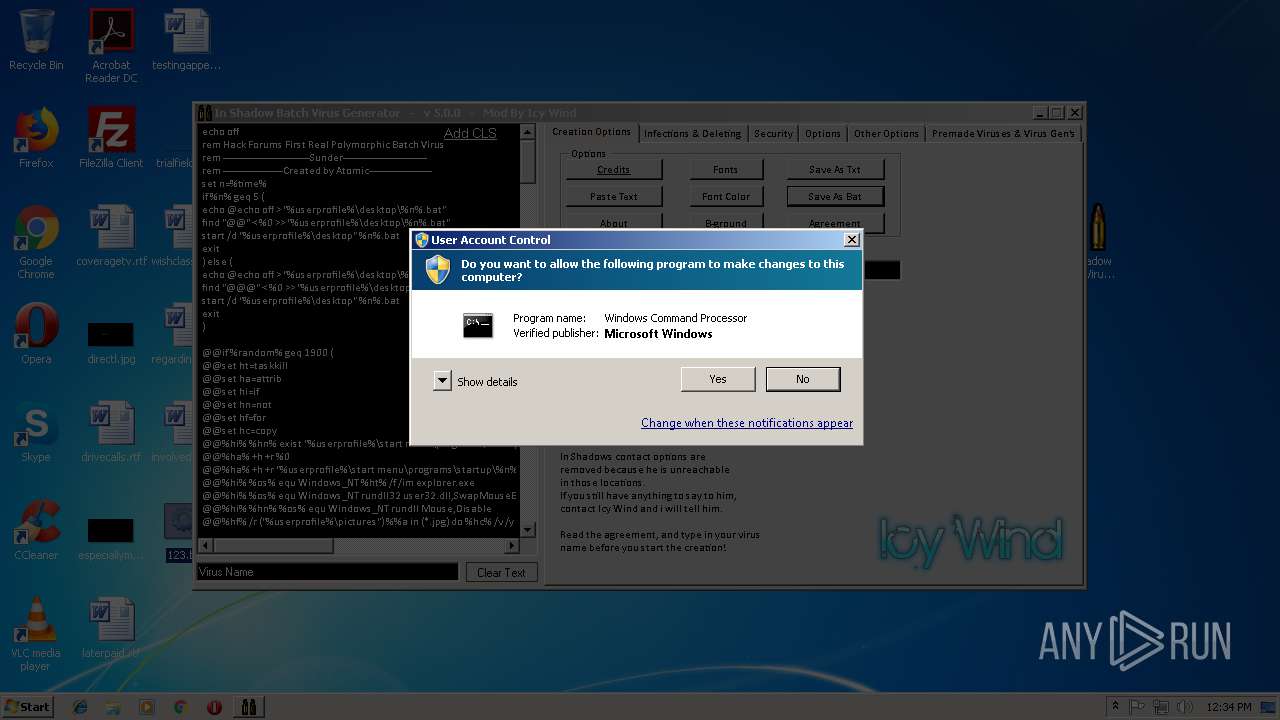Show hidden tray icons arrow
The width and height of the screenshot is (1280, 720).
1114,707
